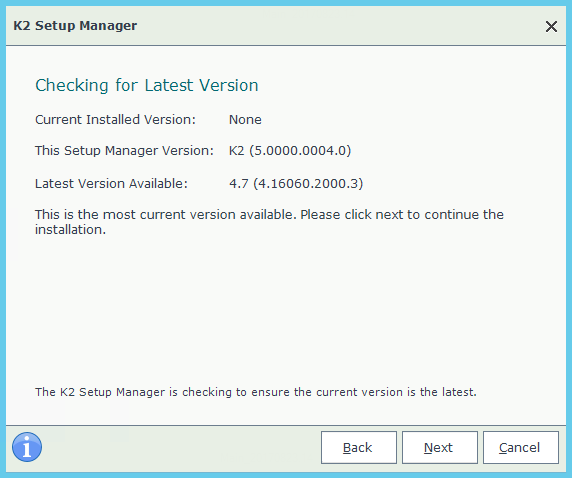Click the 'This Setup Manager Version:' label

[x=124, y=151]
